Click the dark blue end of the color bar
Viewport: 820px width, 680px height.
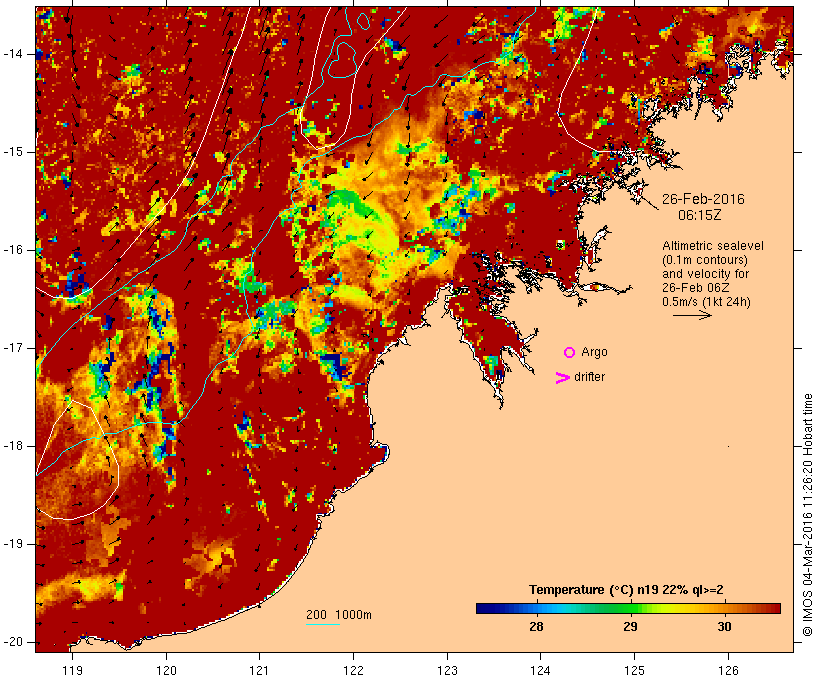click(481, 608)
